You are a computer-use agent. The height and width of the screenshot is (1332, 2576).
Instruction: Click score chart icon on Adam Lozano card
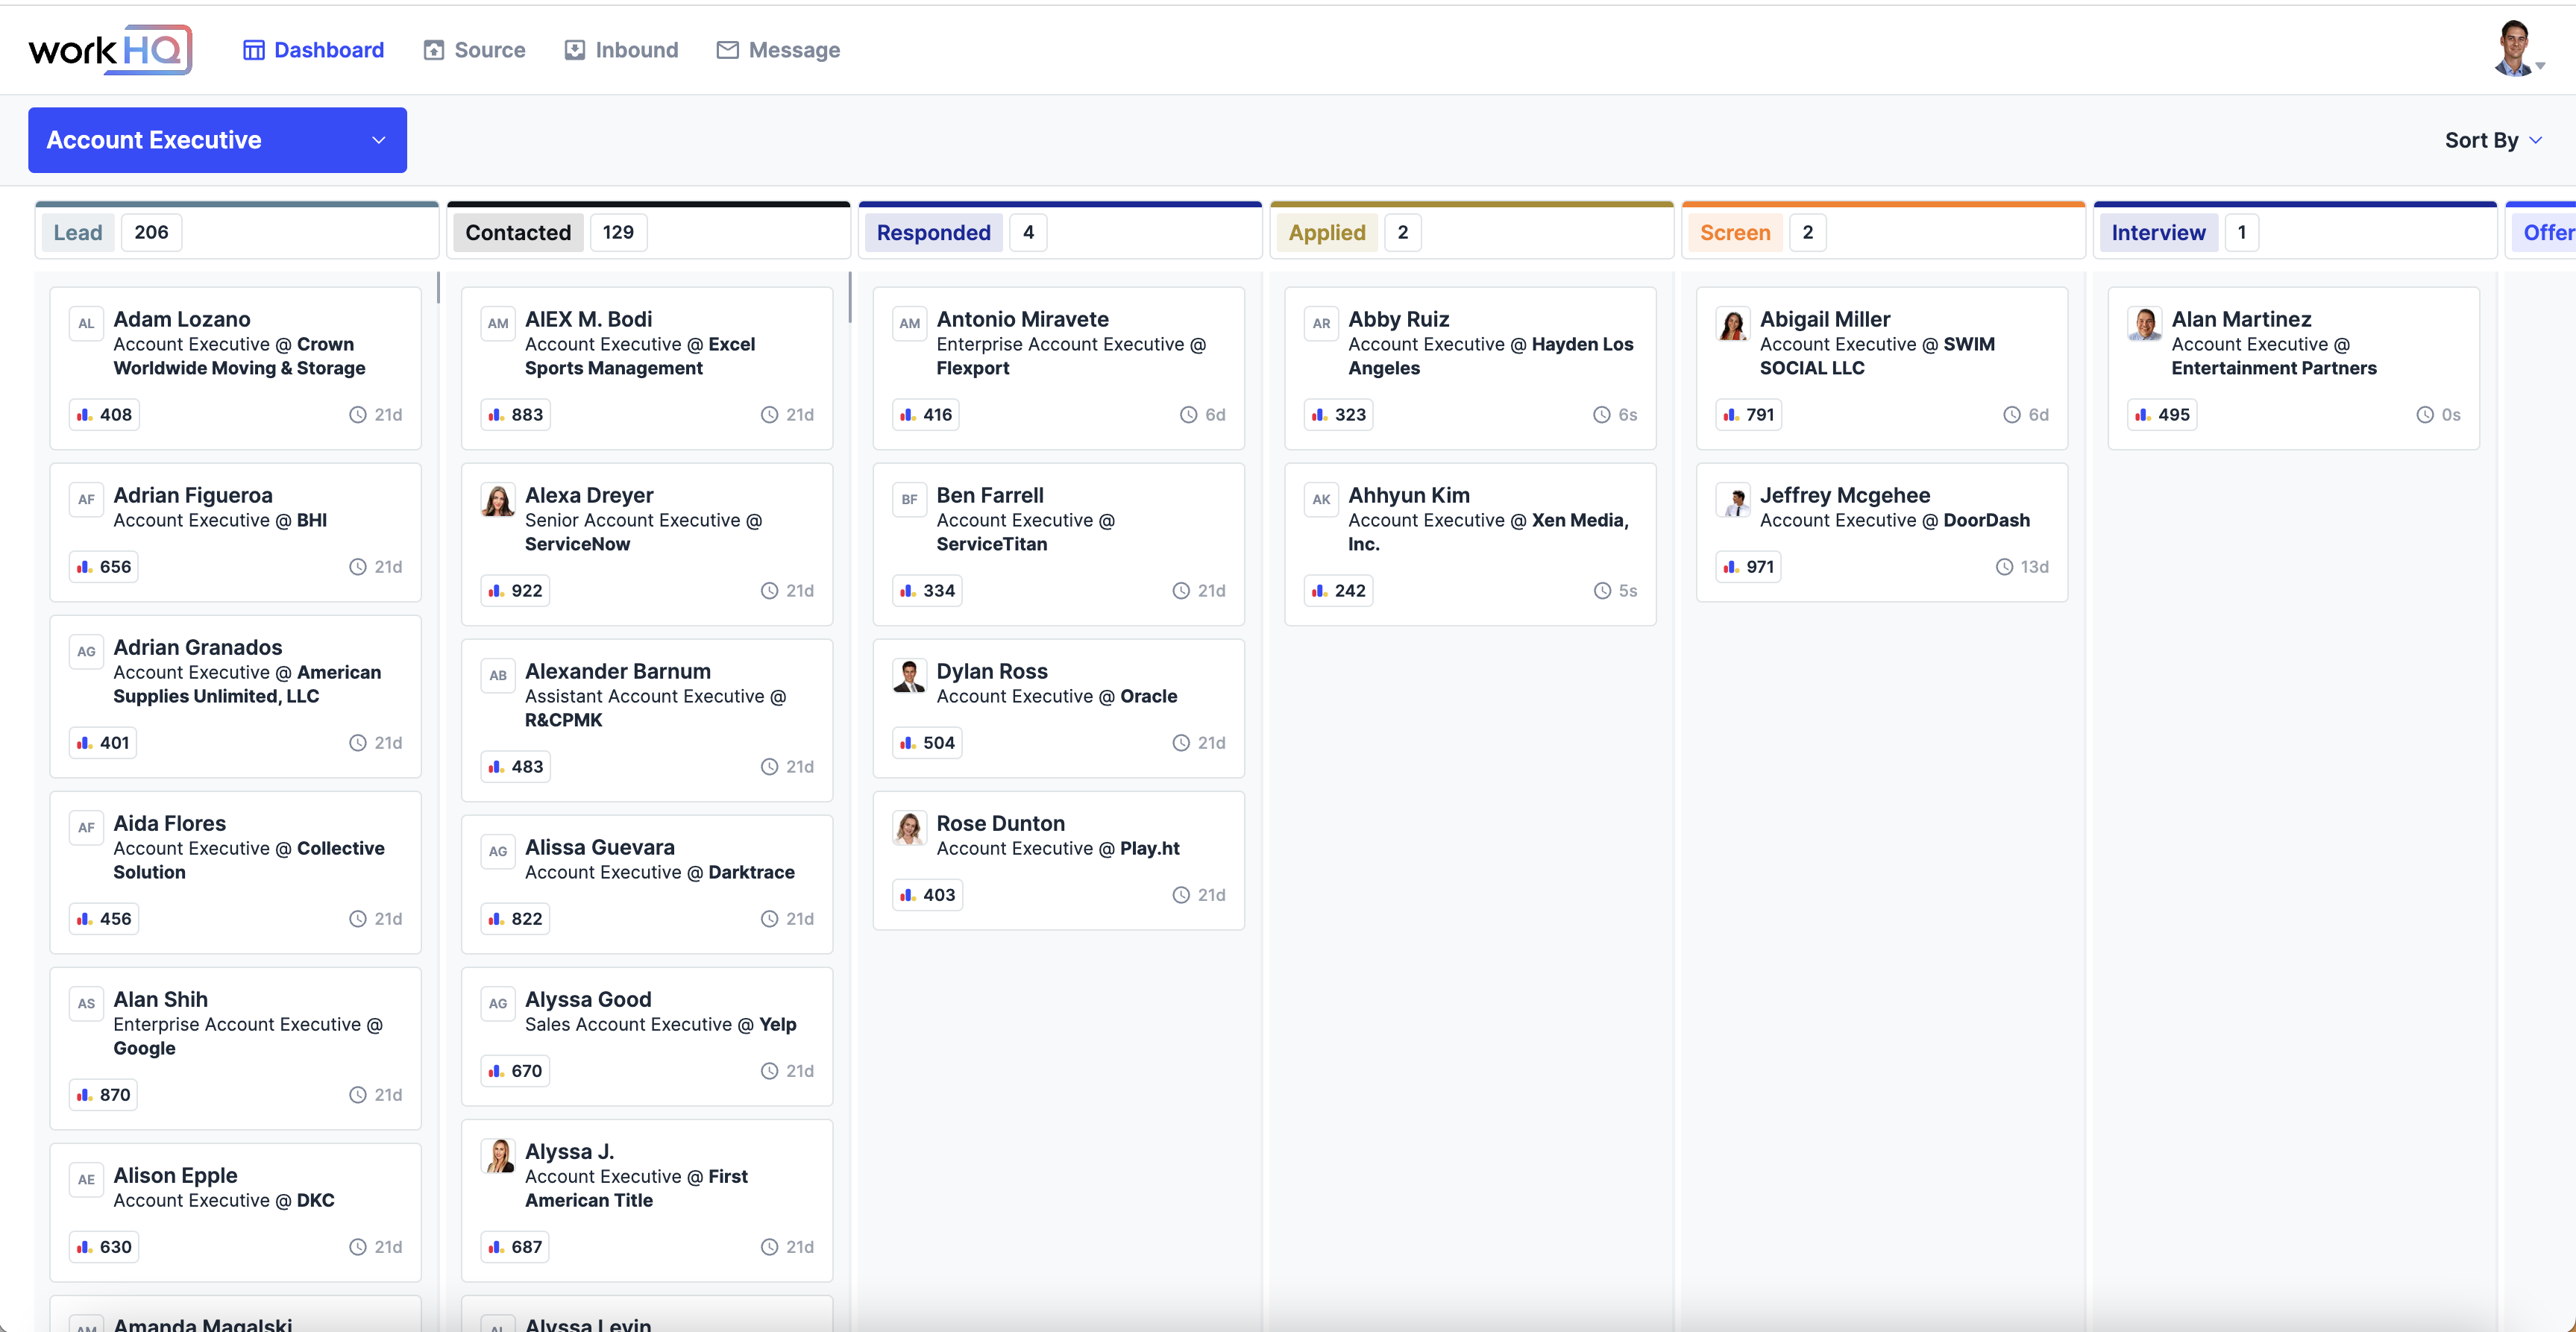pos(85,415)
